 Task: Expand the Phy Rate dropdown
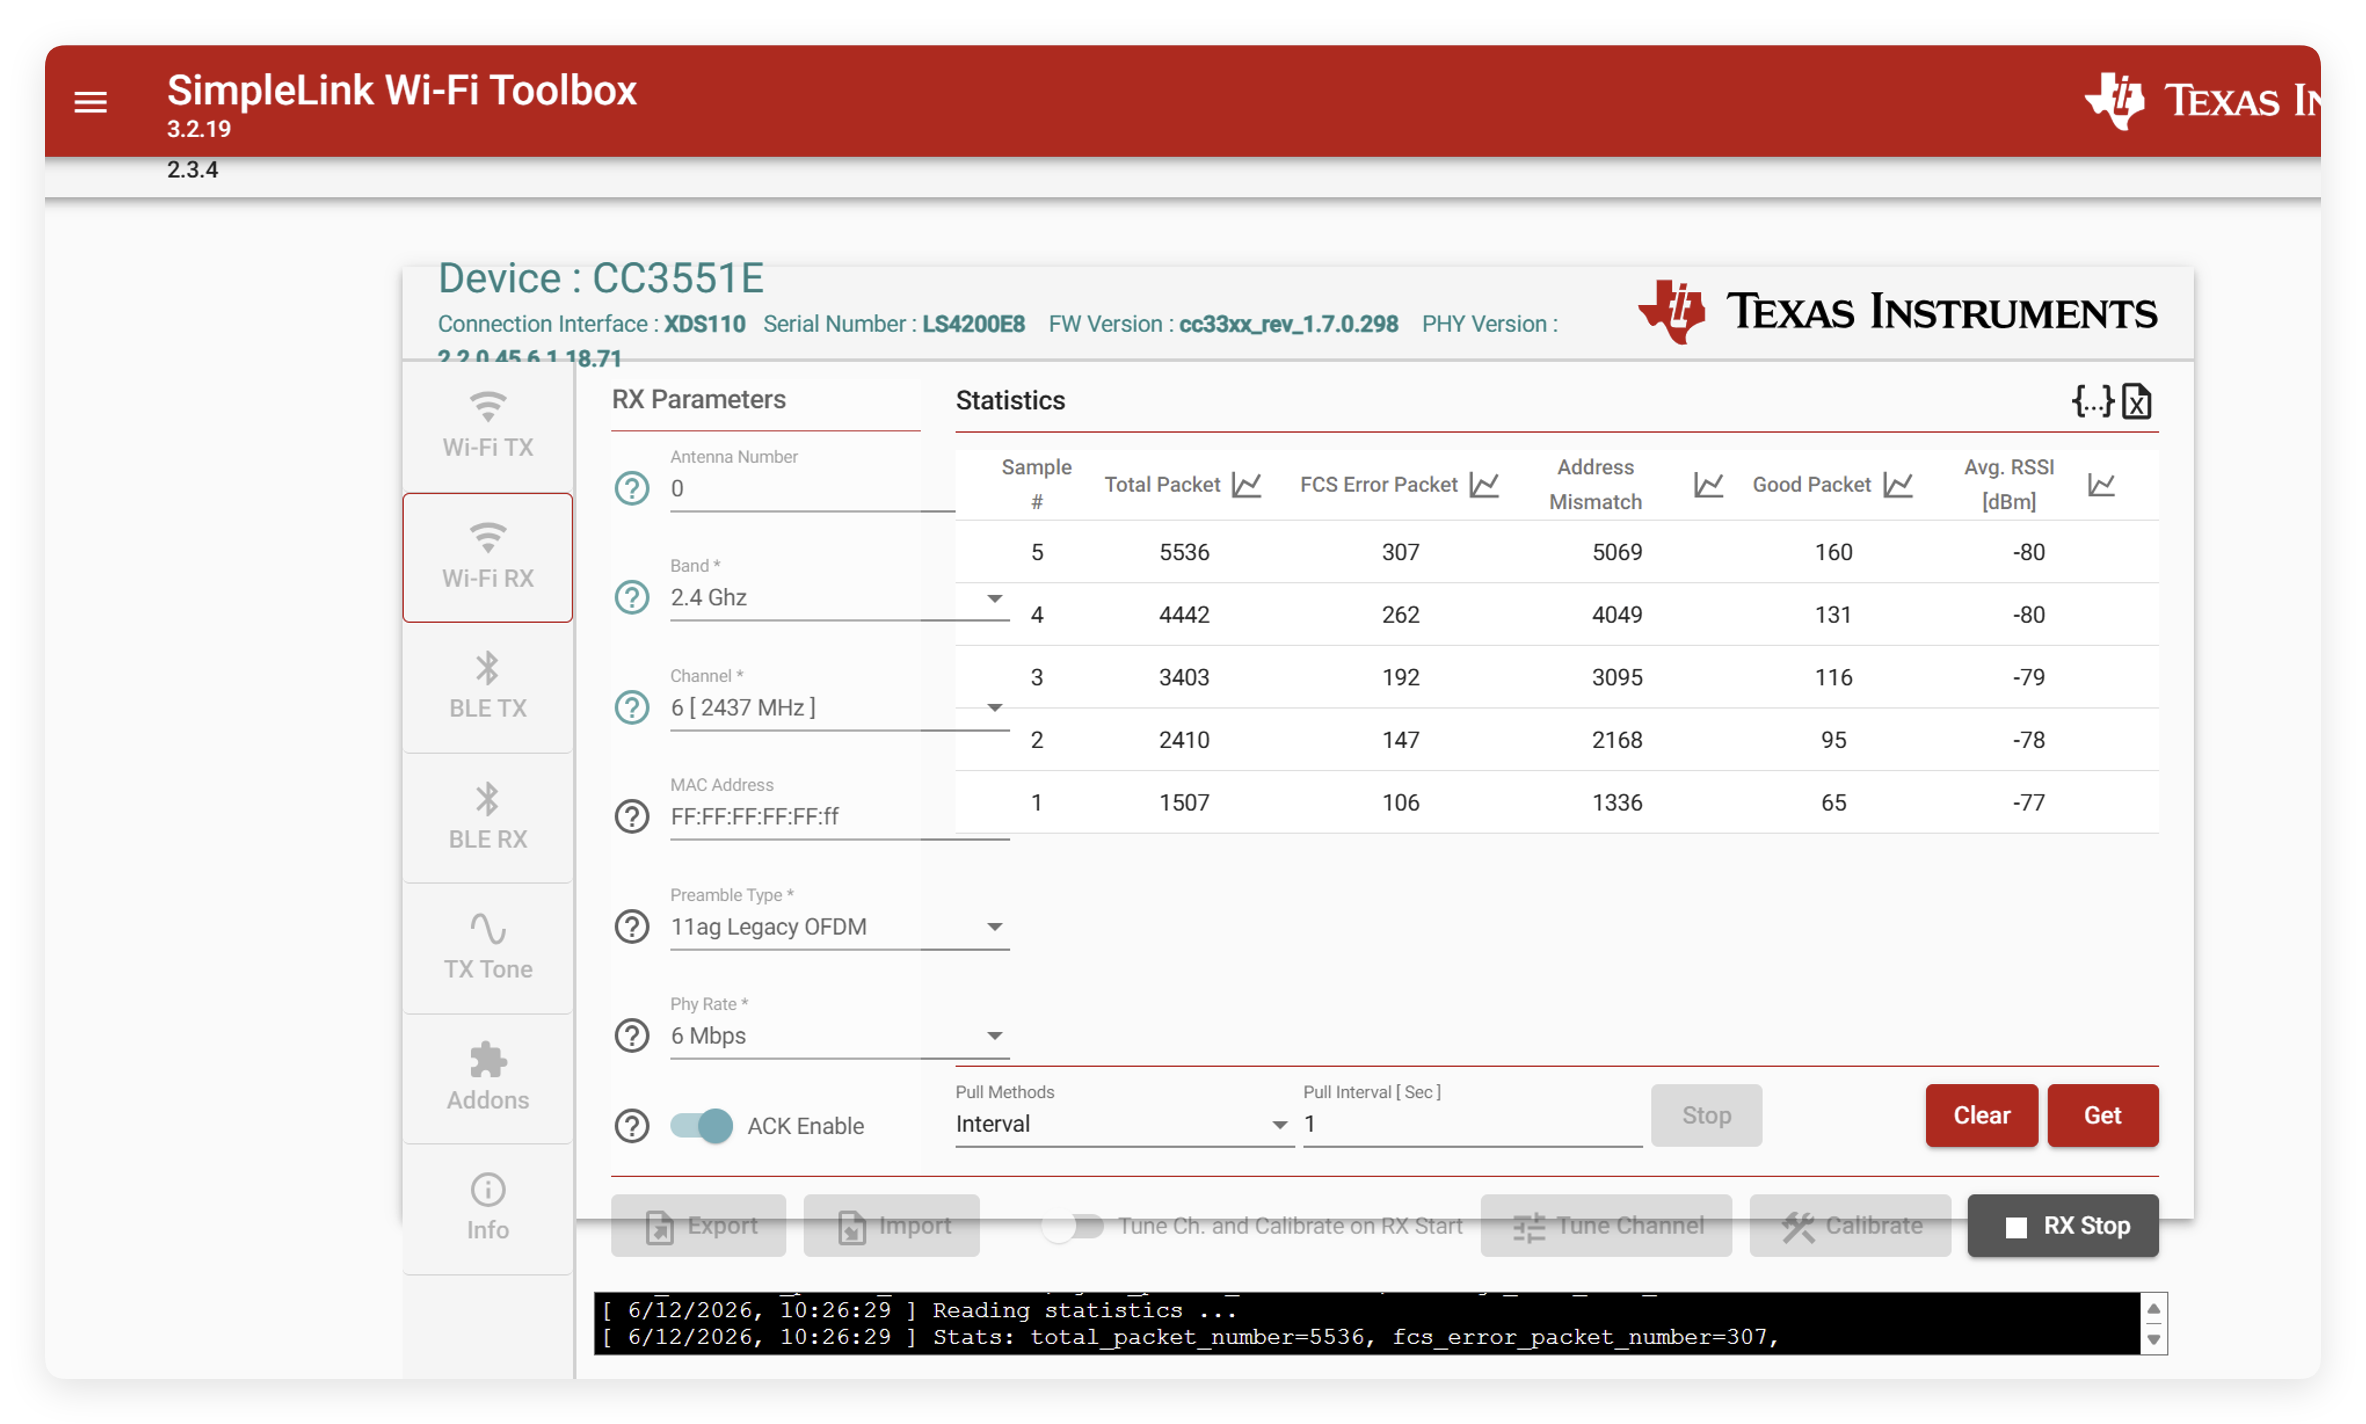tap(994, 1036)
